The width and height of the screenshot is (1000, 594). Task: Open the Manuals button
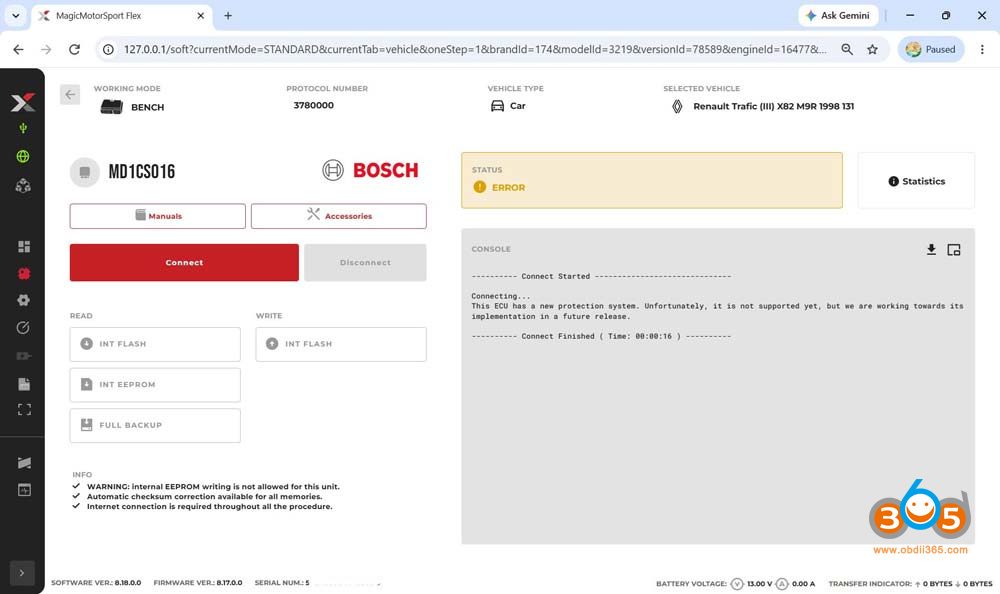pyautogui.click(x=158, y=216)
